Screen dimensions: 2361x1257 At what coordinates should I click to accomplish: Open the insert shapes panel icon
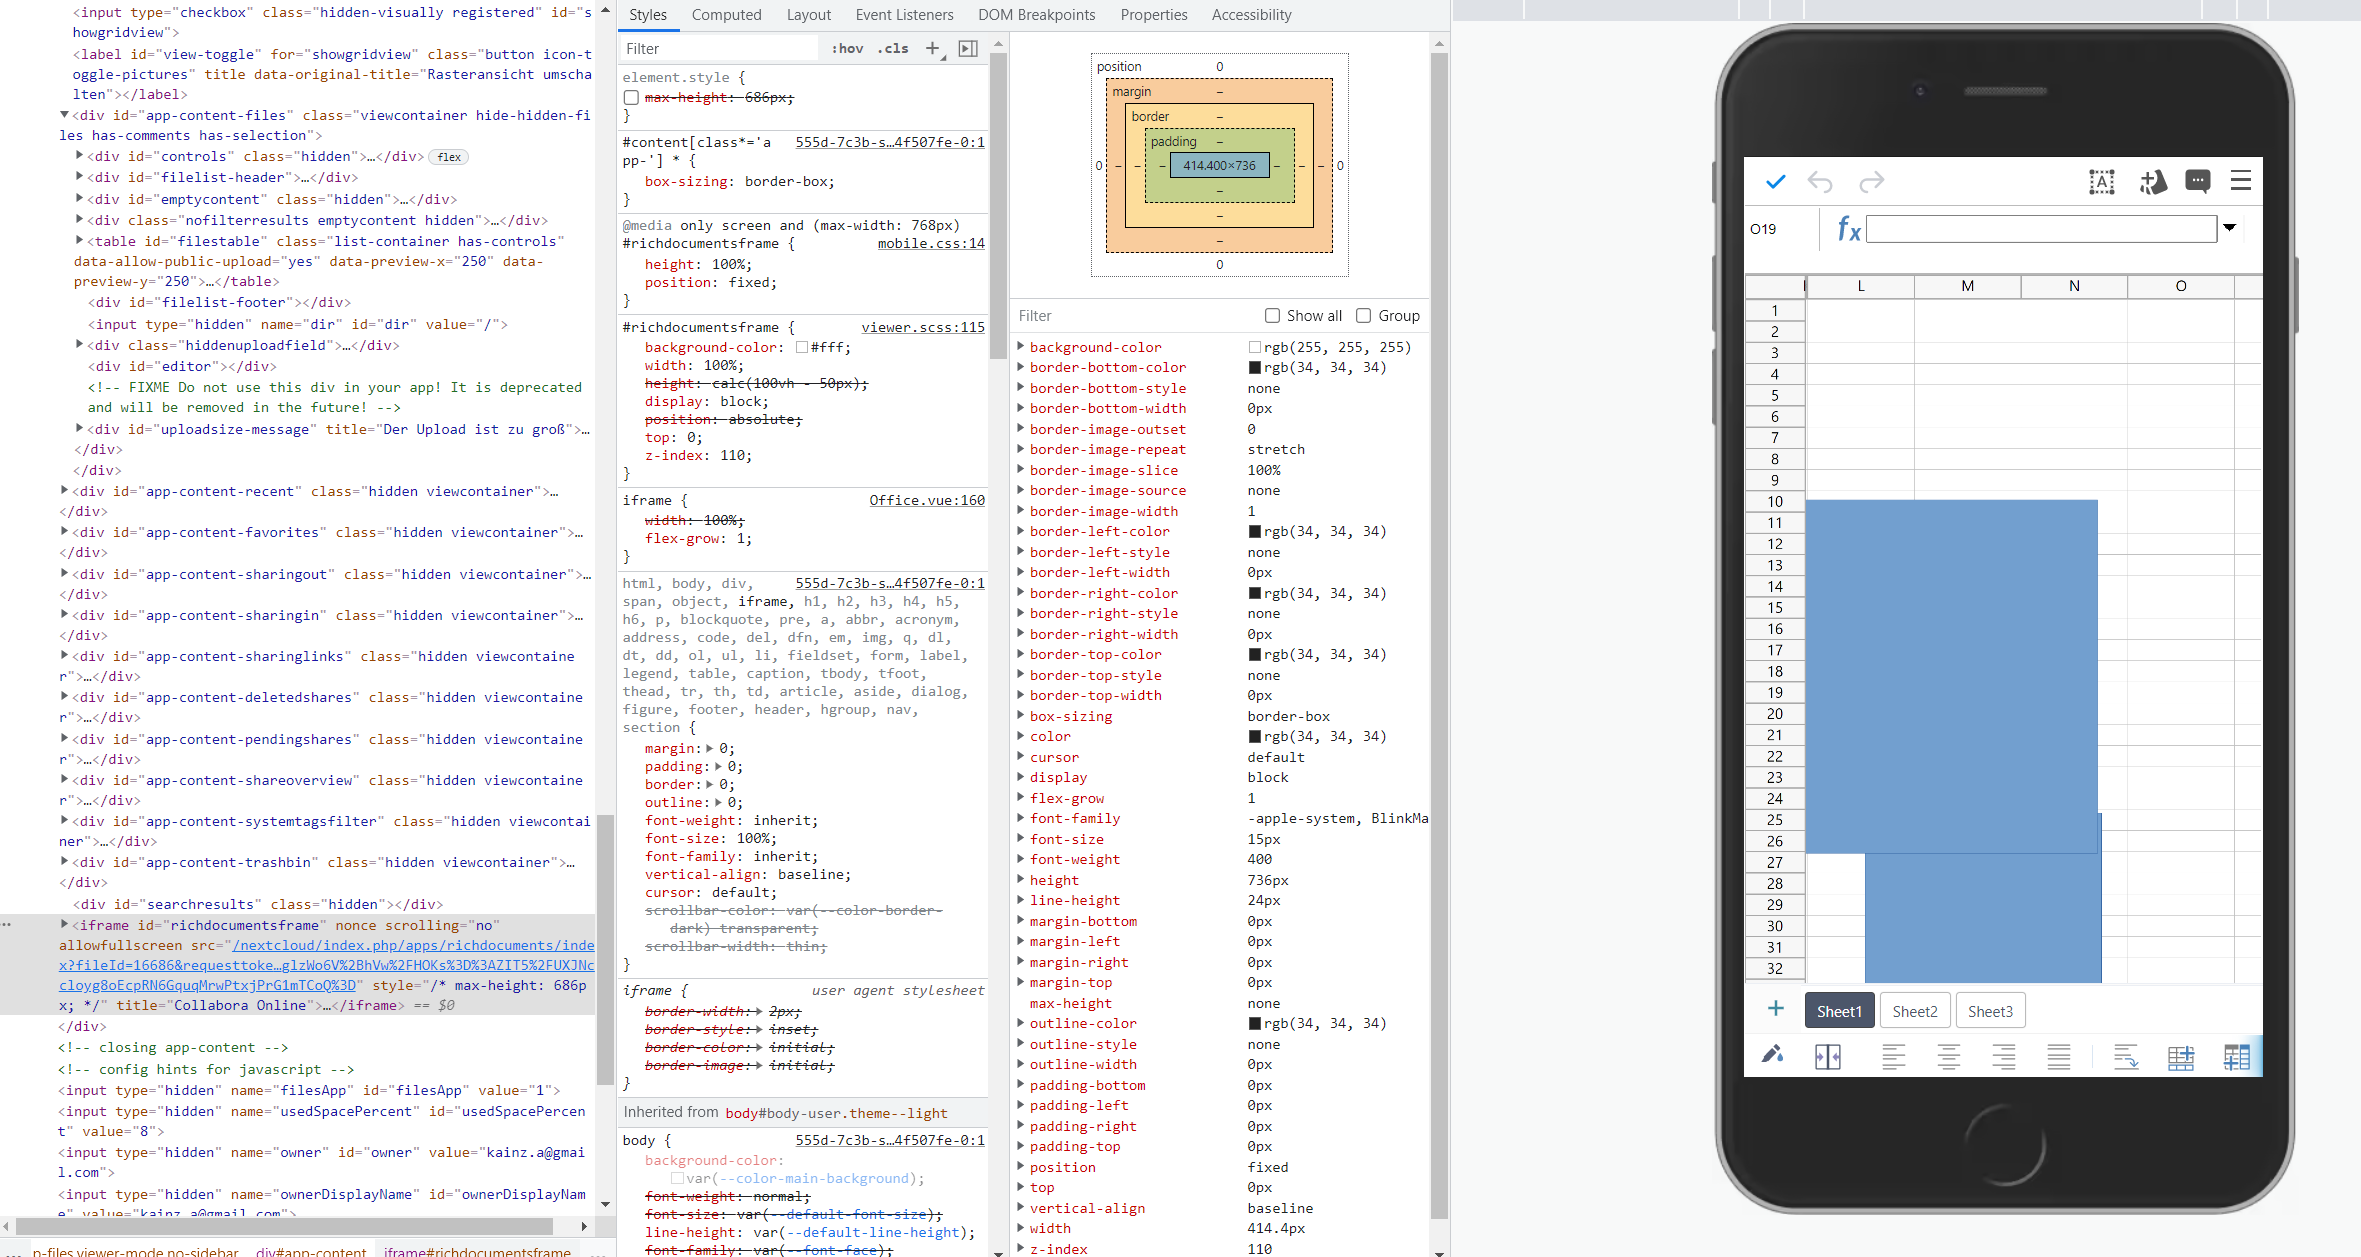pyautogui.click(x=2153, y=182)
